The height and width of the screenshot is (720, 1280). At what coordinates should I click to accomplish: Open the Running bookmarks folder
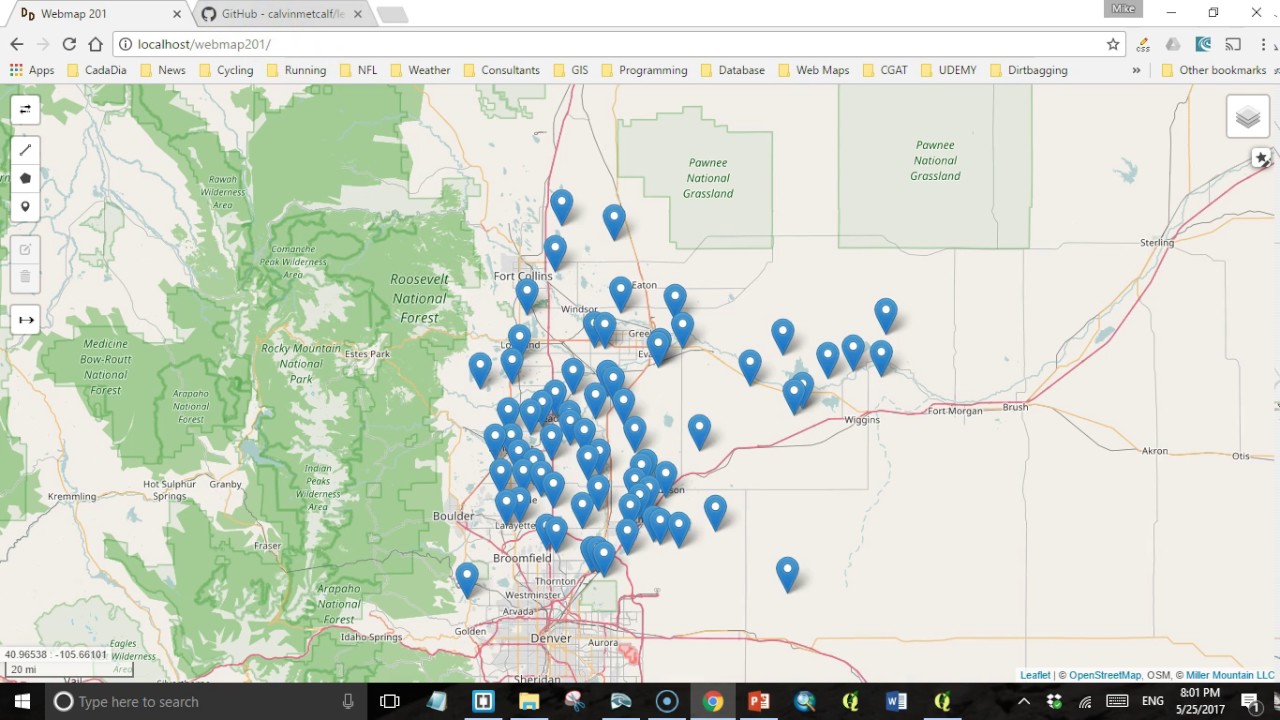(296, 70)
